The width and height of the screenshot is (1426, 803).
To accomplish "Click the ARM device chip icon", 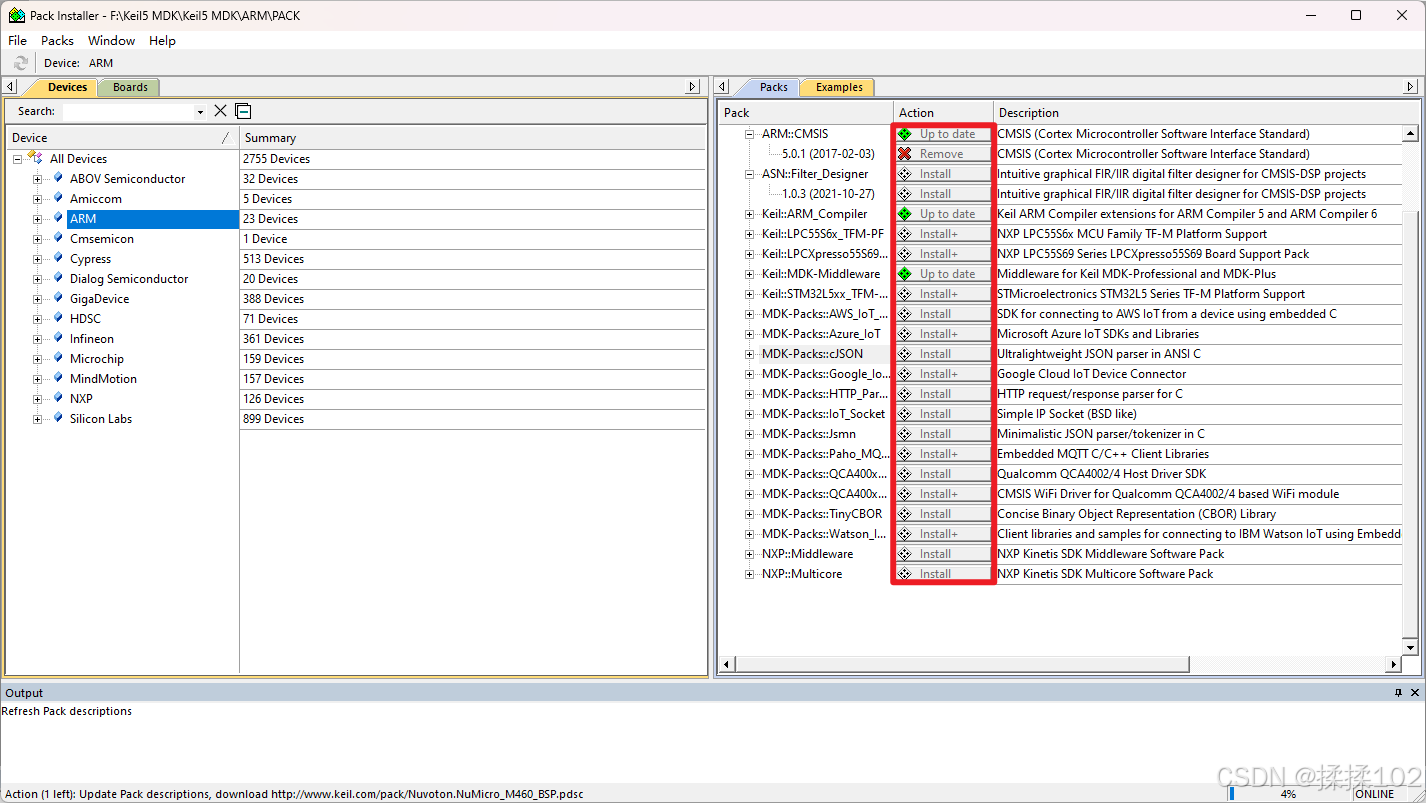I will click(x=58, y=218).
